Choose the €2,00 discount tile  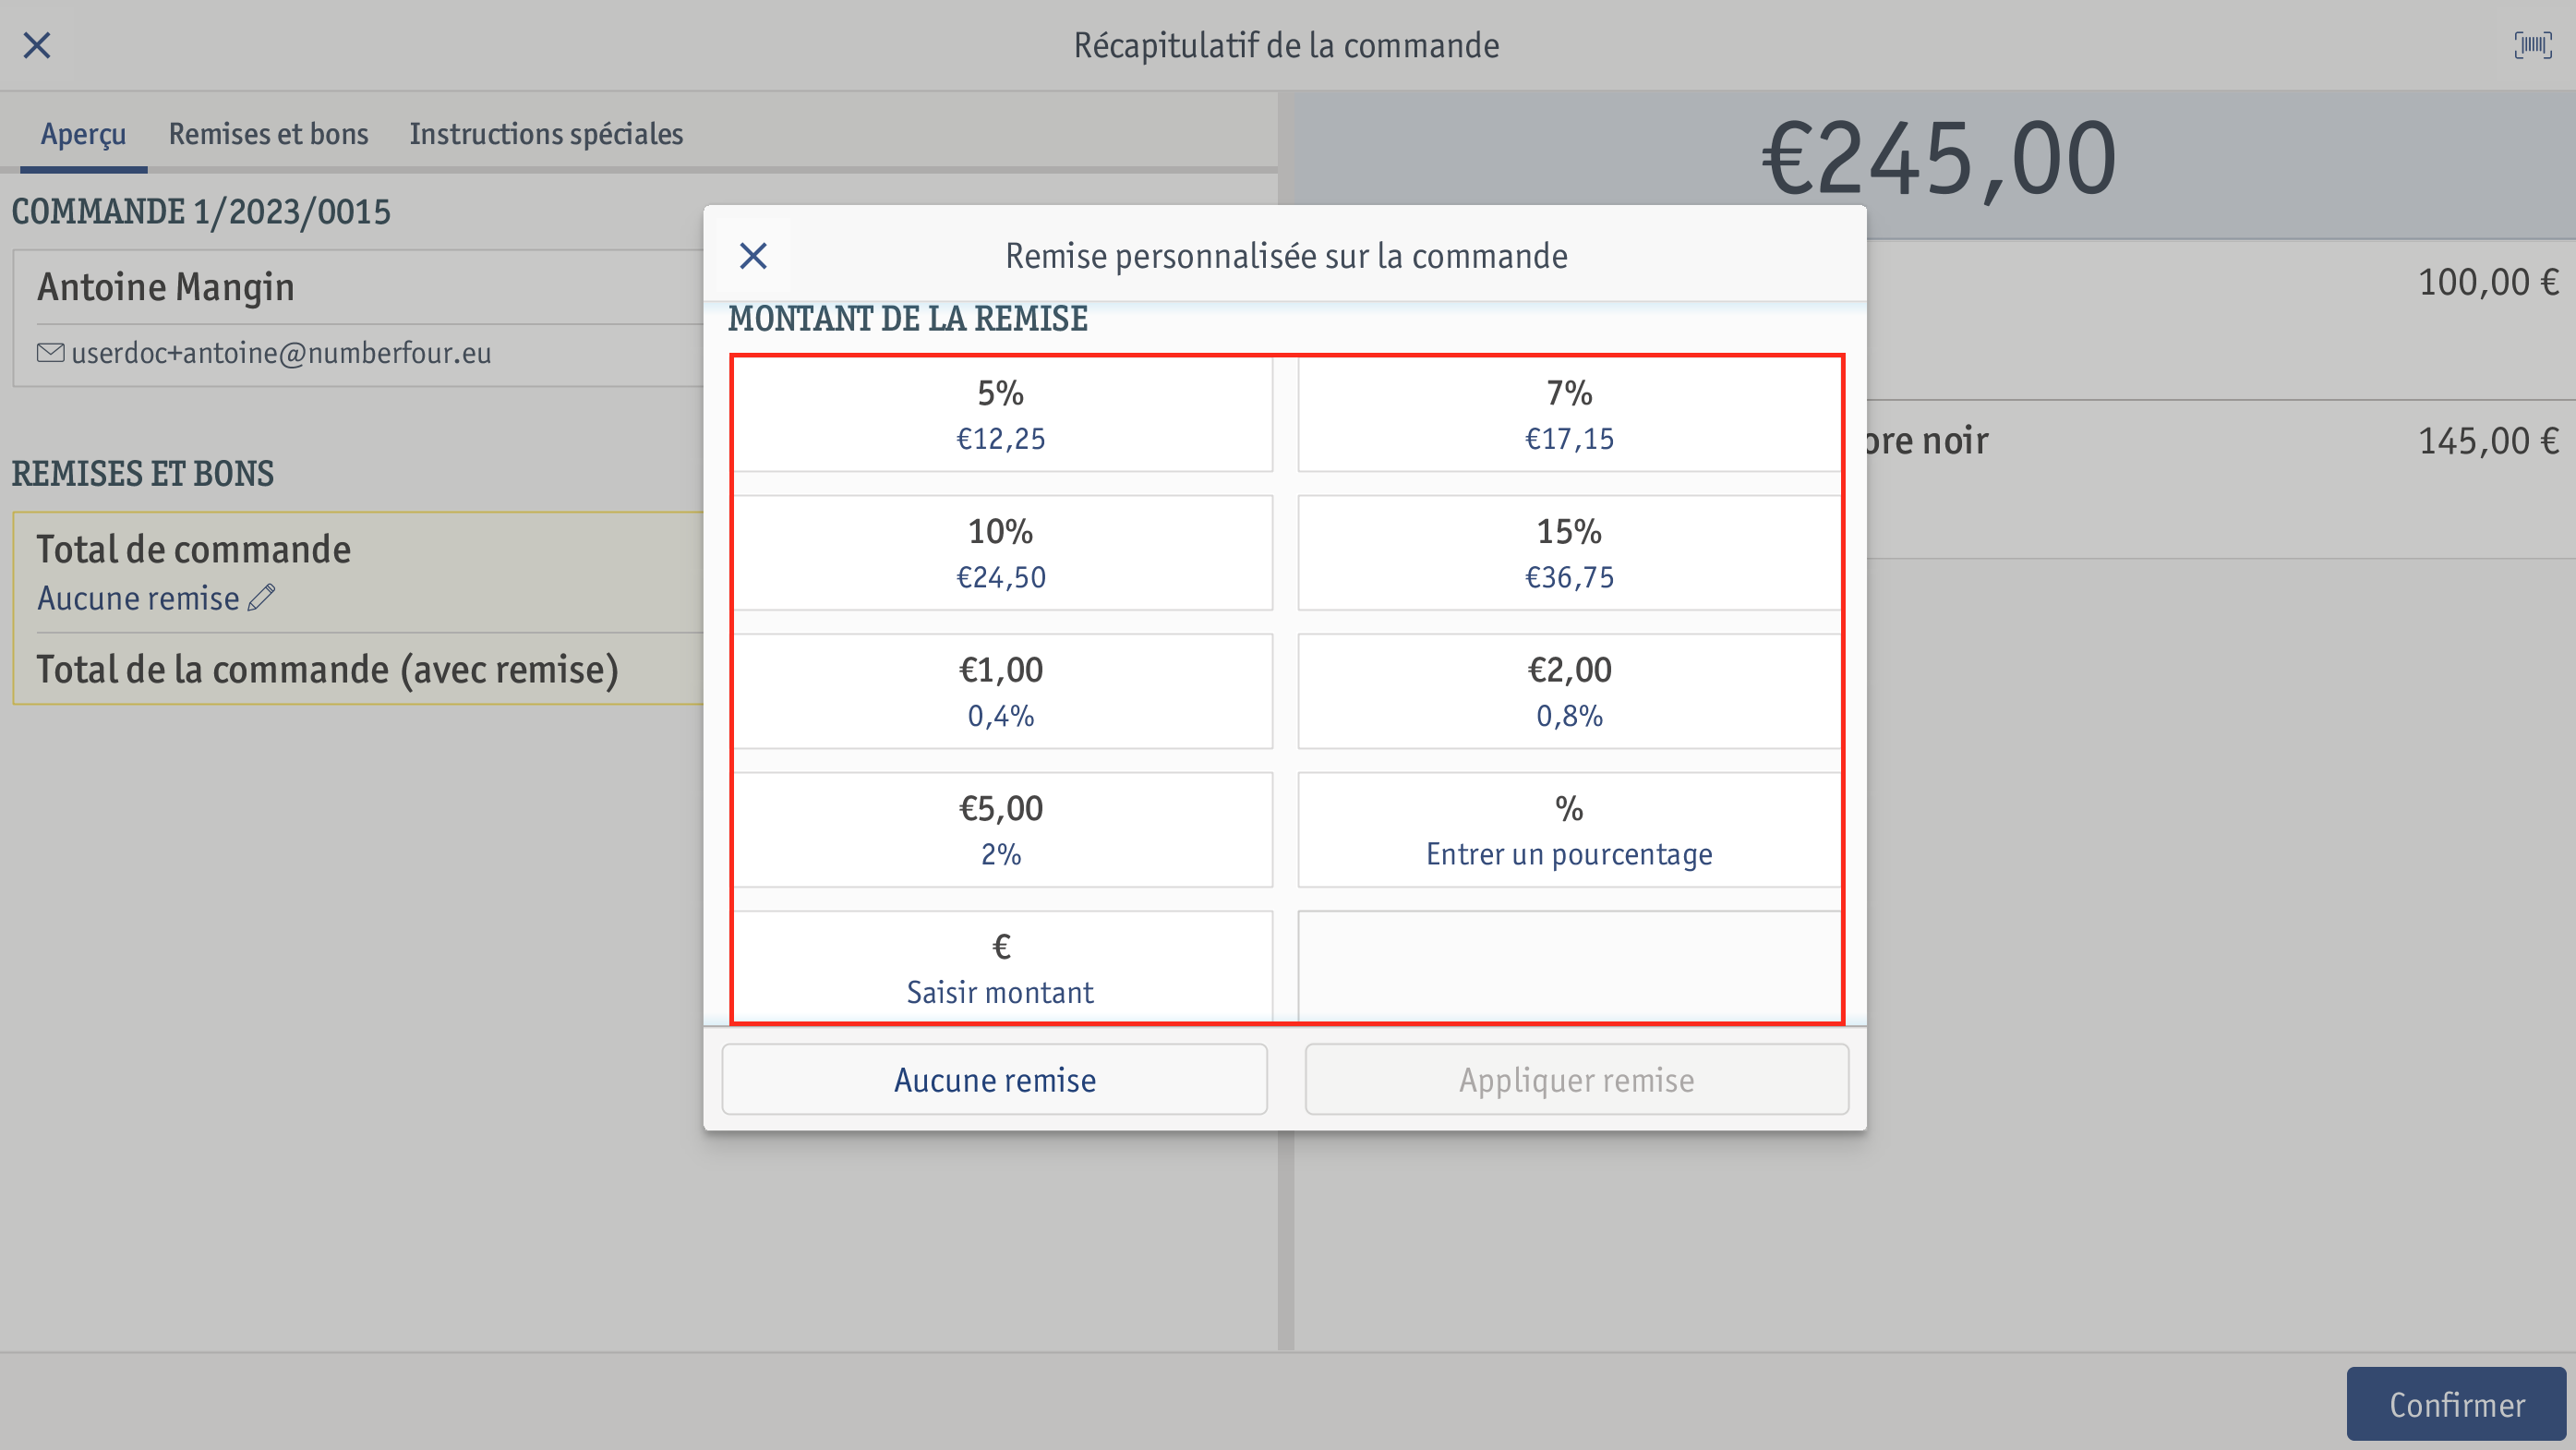click(x=1568, y=691)
